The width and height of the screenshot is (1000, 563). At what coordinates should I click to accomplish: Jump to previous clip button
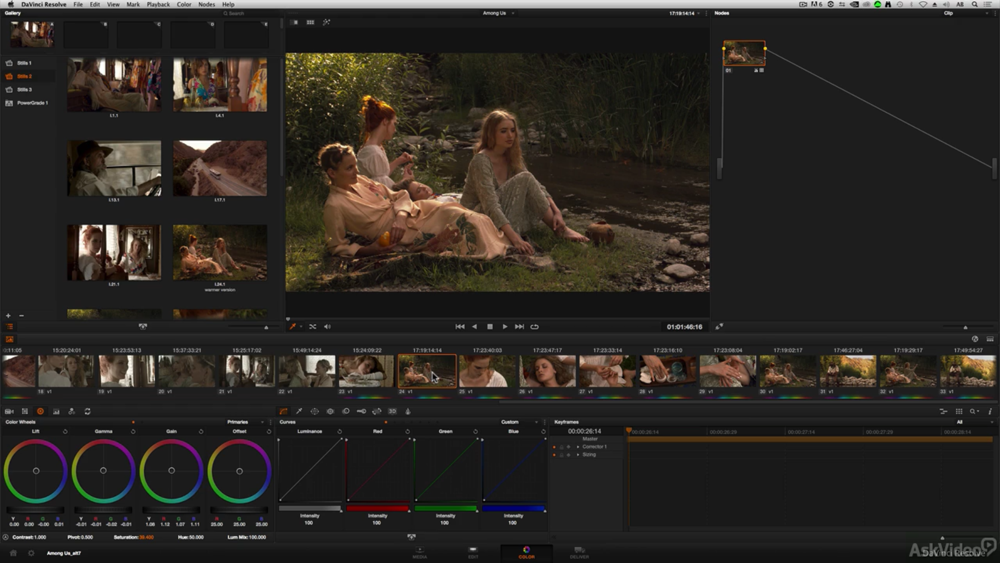460,326
